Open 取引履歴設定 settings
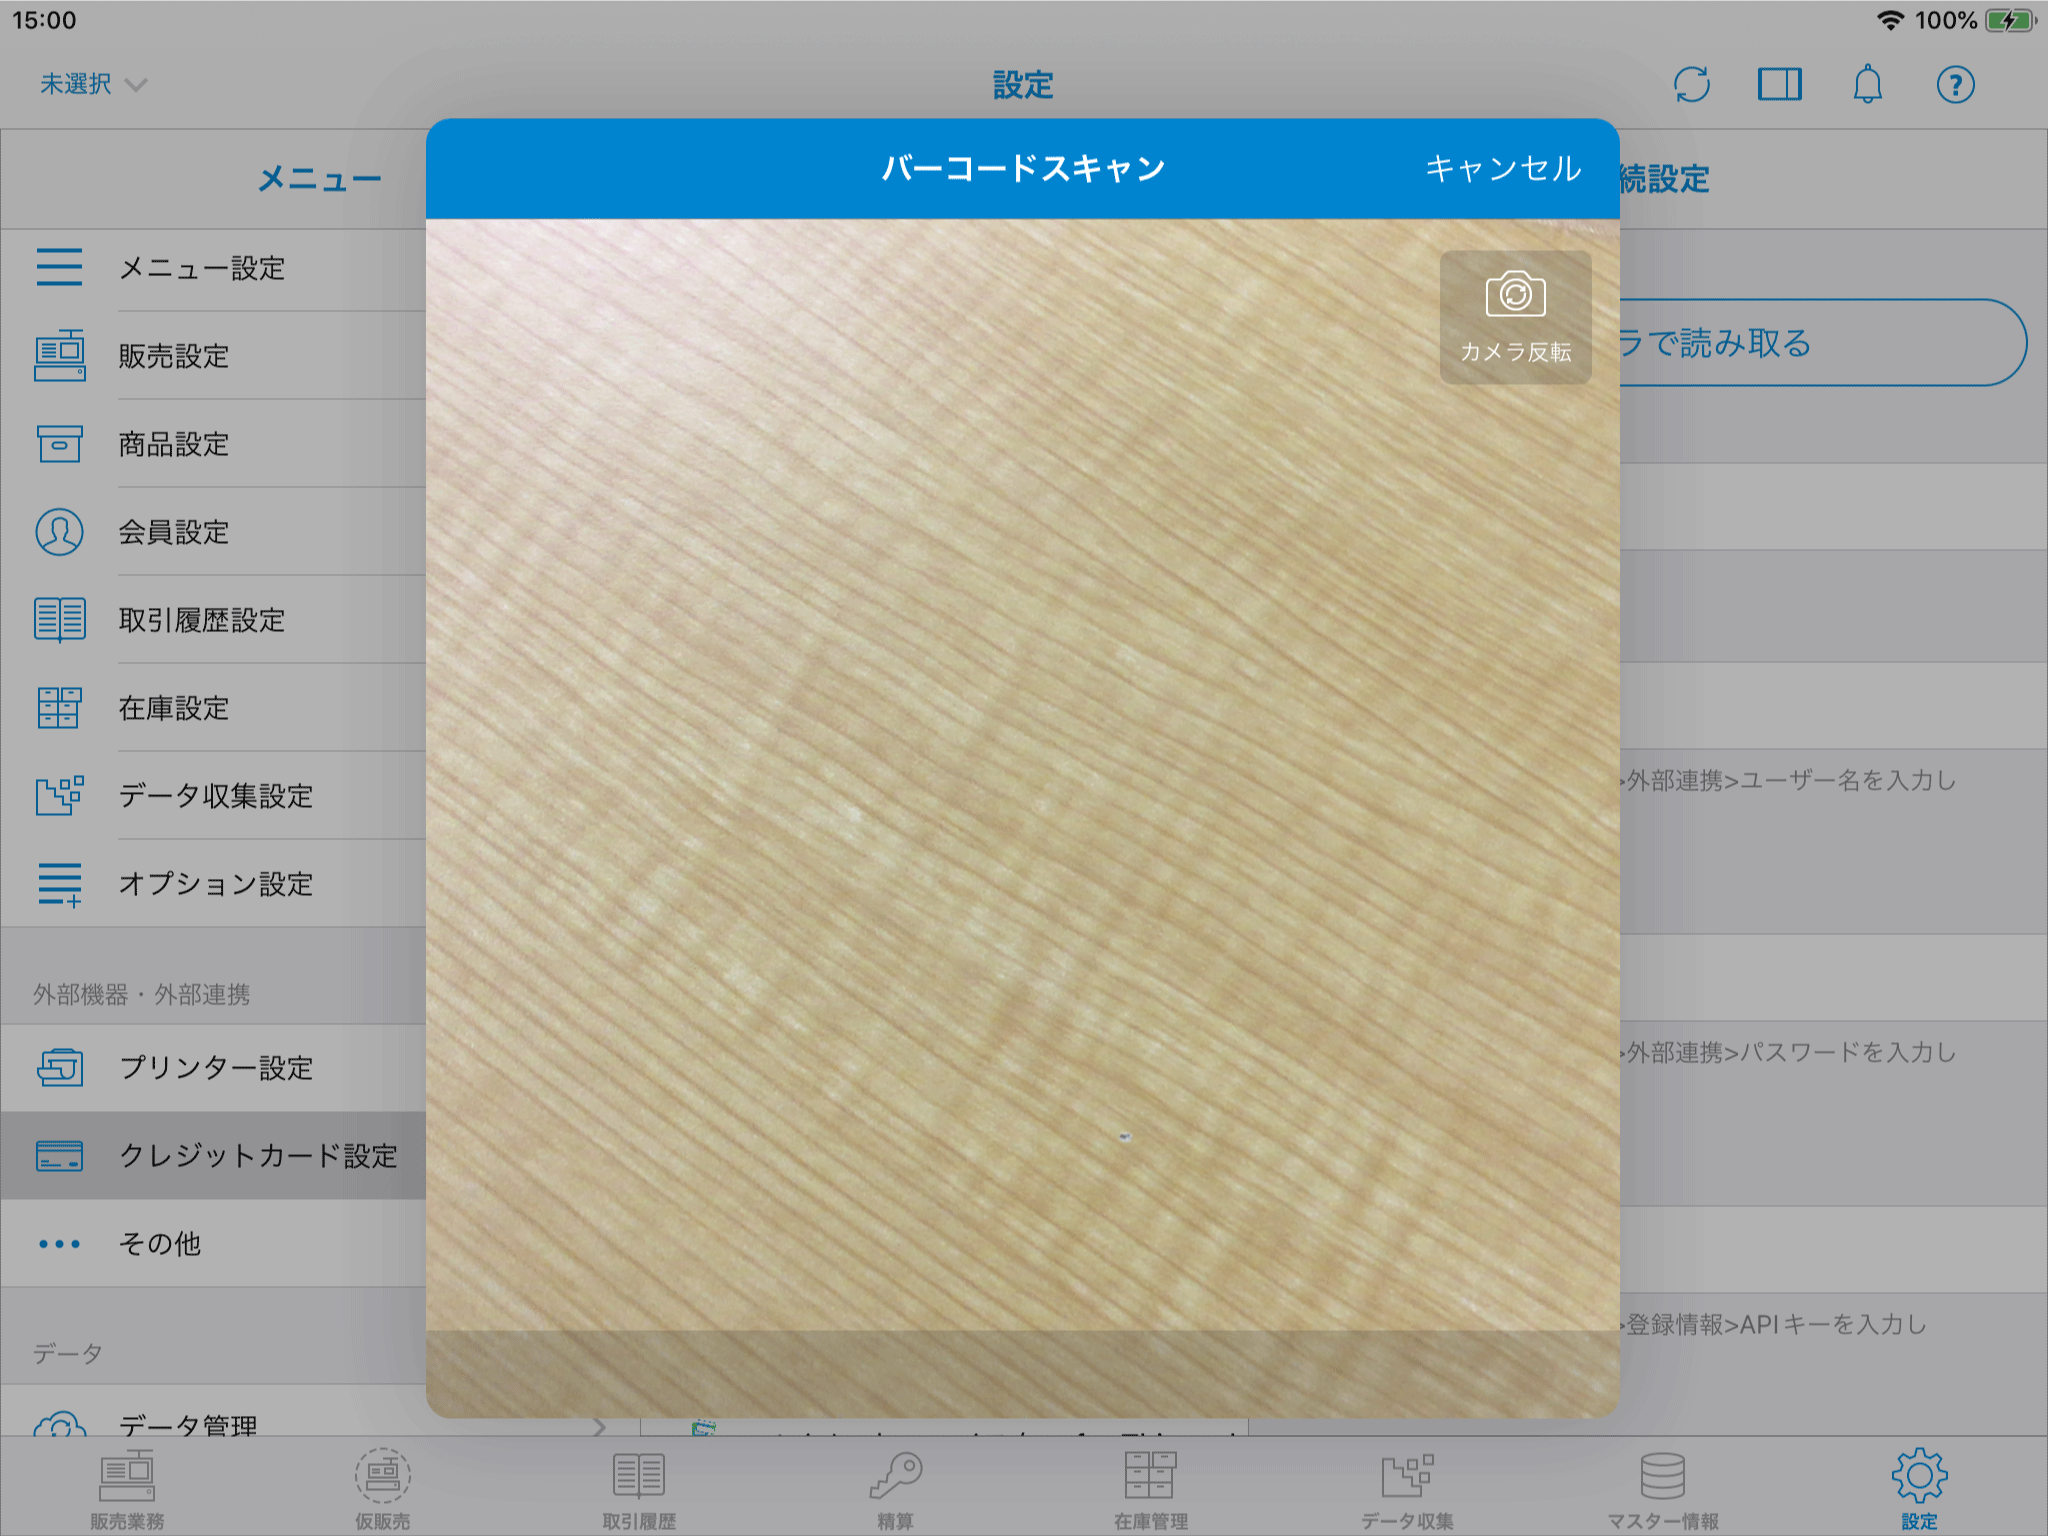Image resolution: width=2048 pixels, height=1536 pixels. coord(202,620)
